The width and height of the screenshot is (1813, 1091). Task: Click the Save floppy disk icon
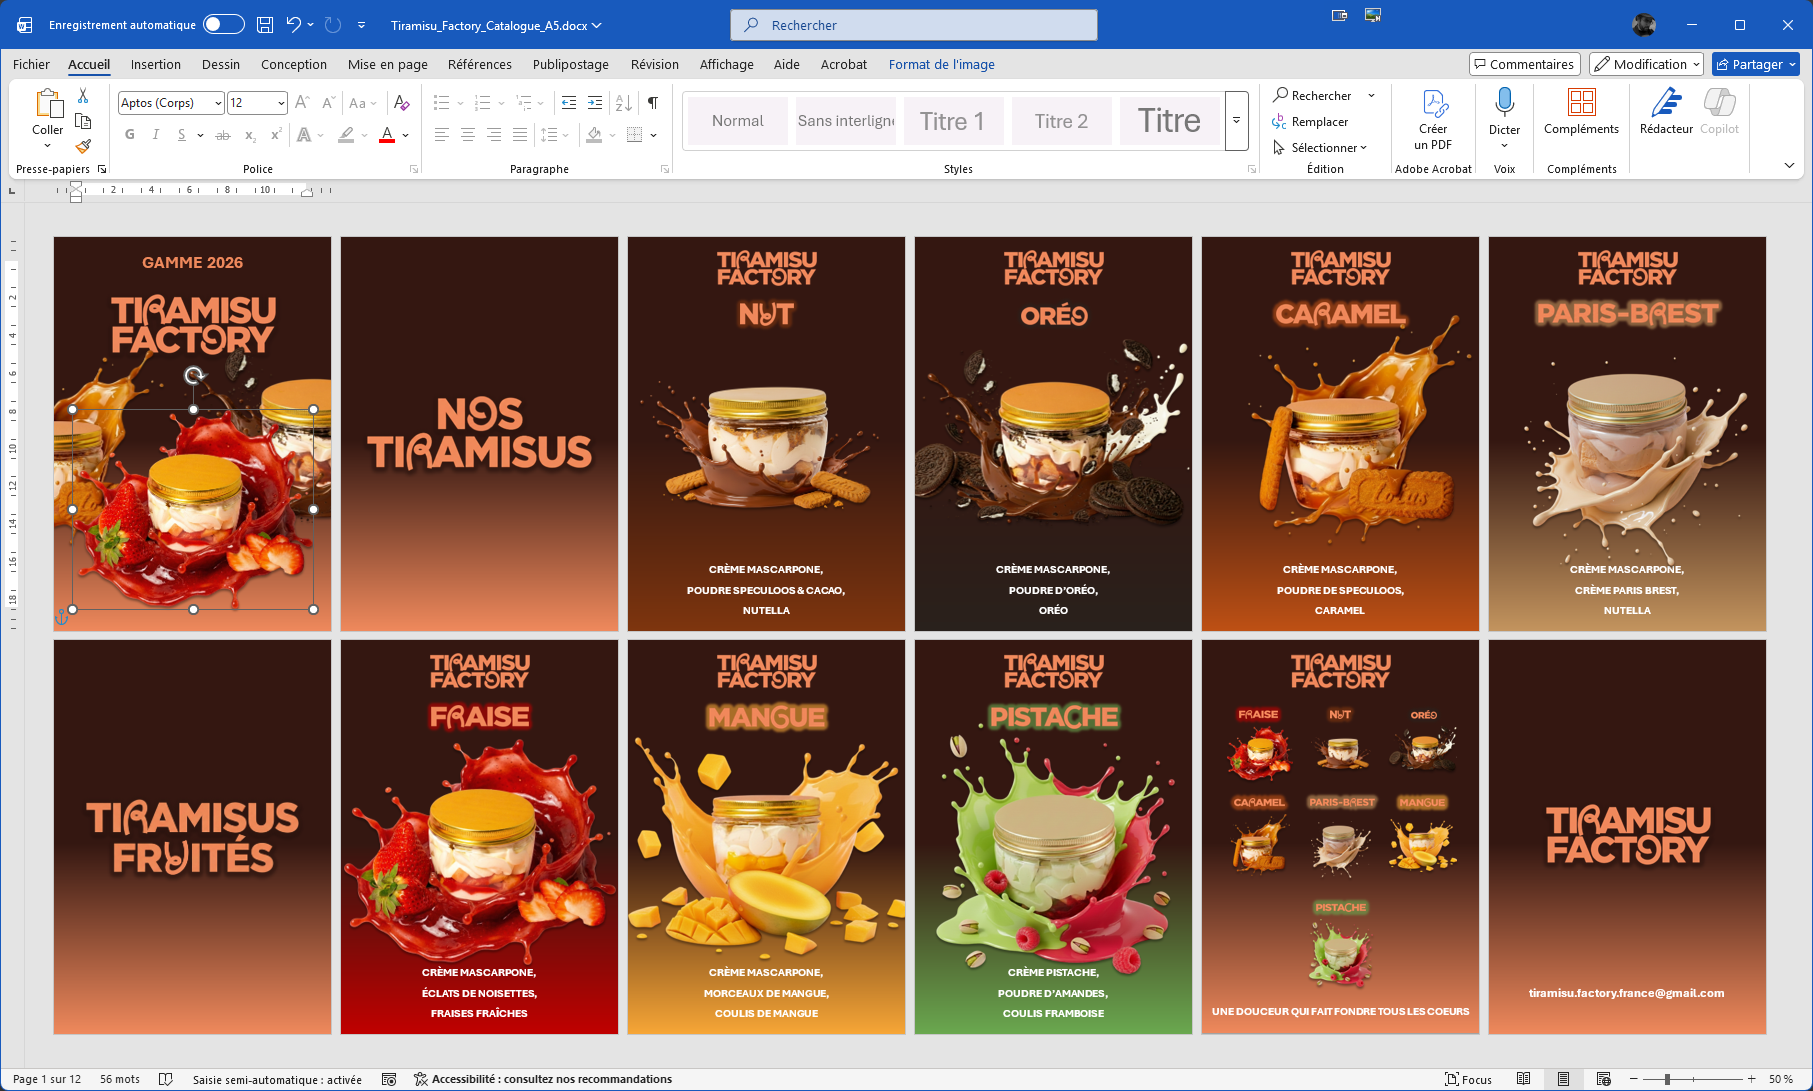click(x=265, y=25)
